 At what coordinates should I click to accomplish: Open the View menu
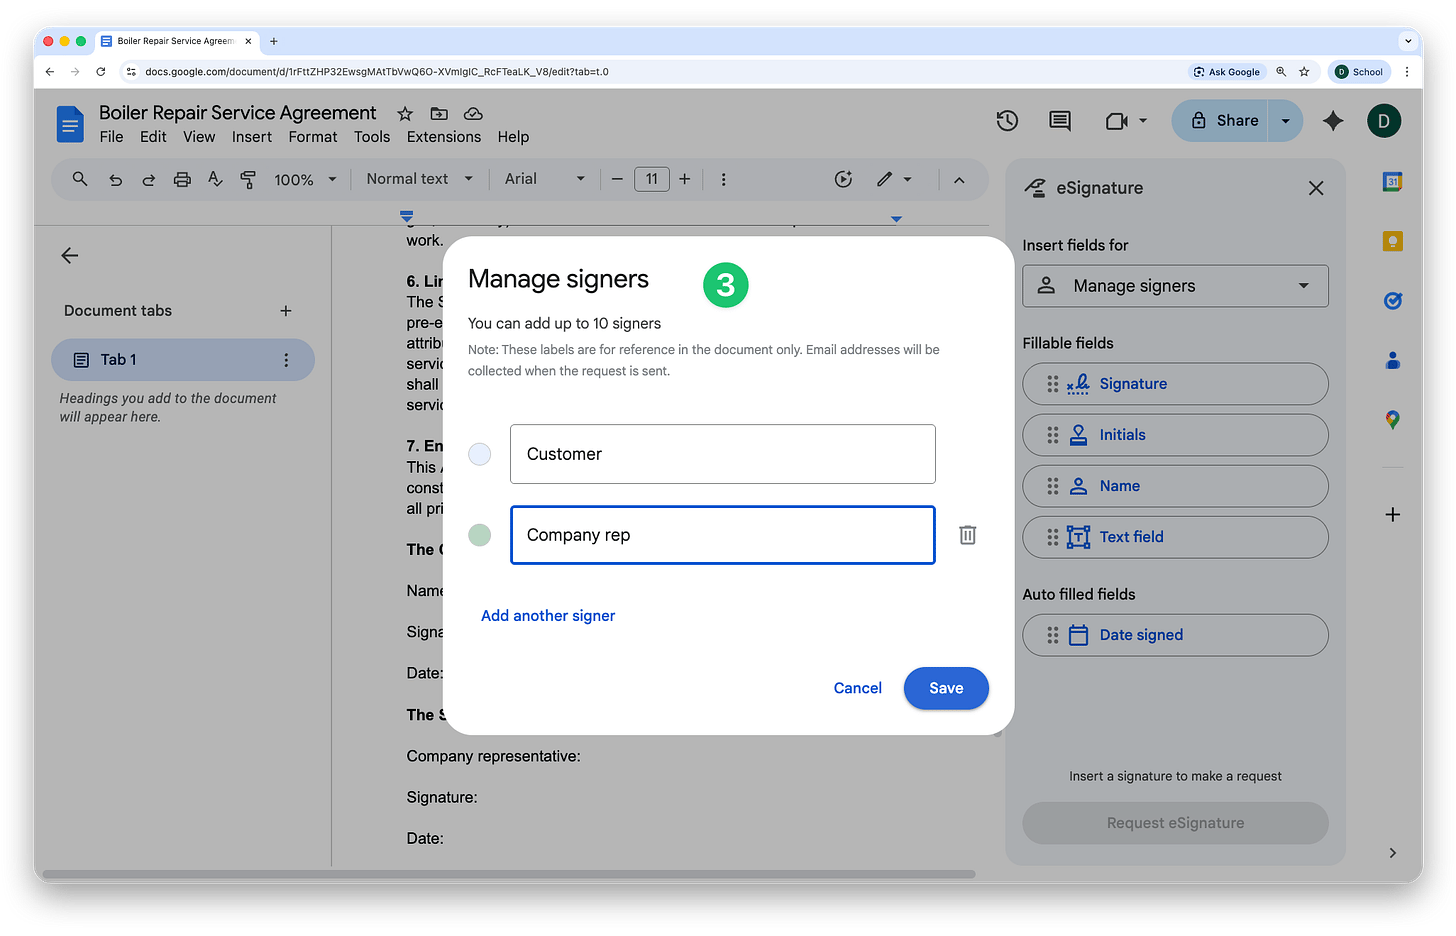point(199,137)
